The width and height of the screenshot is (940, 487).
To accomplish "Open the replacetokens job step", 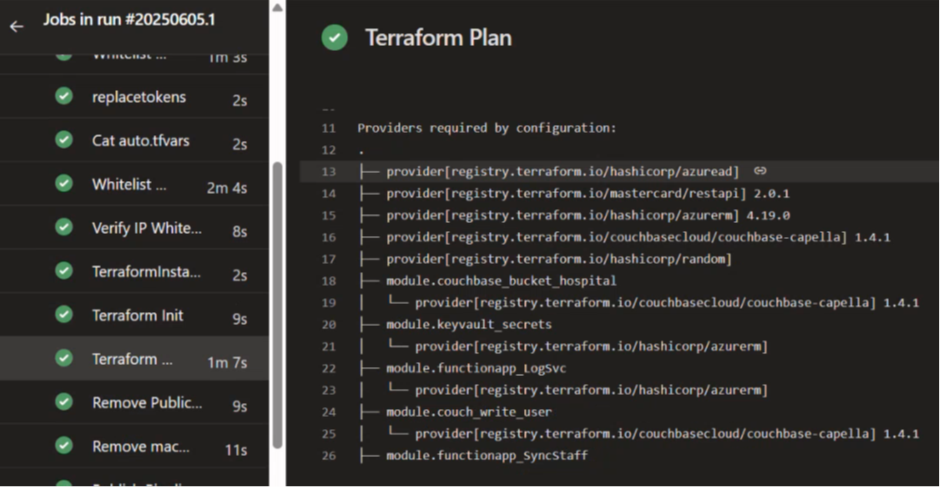I will coord(138,97).
